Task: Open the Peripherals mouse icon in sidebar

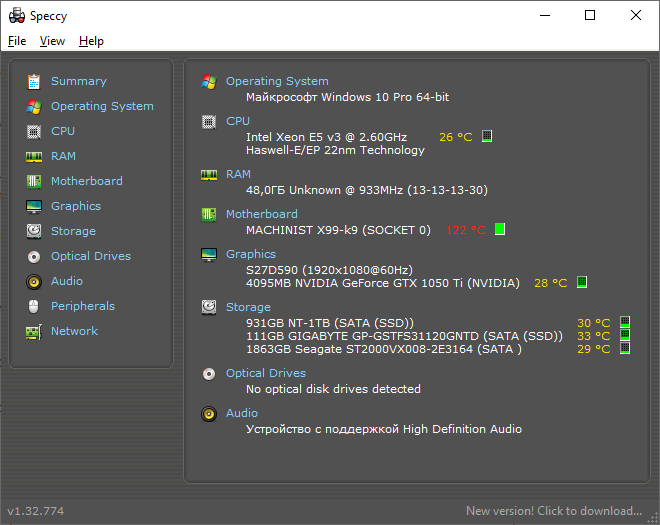Action: pyautogui.click(x=34, y=306)
